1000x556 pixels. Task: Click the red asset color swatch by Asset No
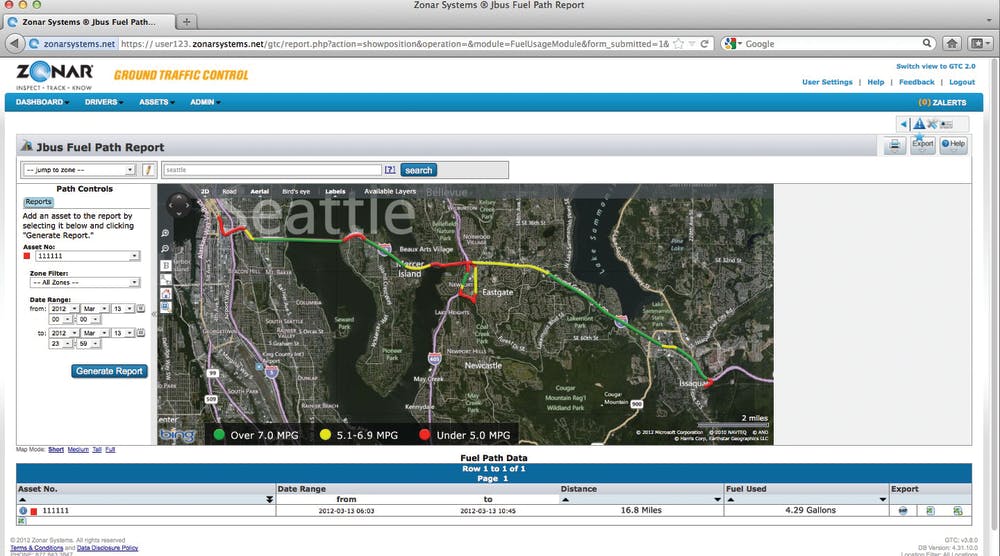pos(27,256)
